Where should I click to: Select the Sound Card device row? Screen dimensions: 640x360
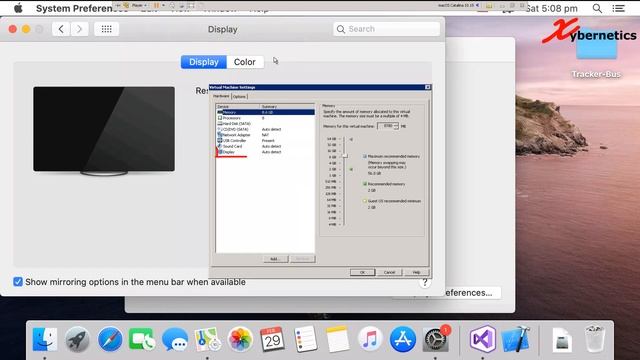pos(265,146)
